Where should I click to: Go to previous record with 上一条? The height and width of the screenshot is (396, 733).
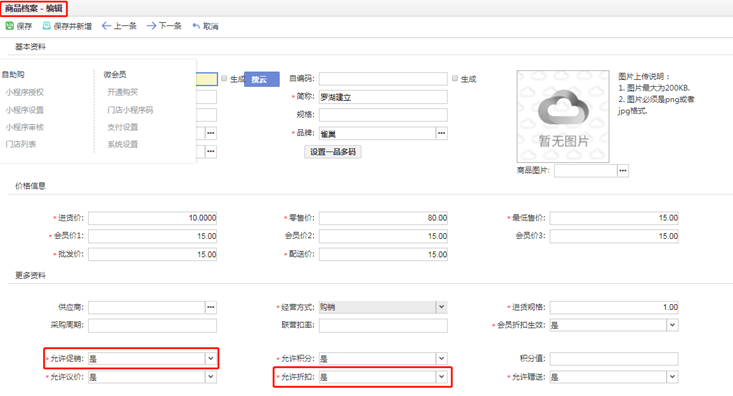[119, 26]
